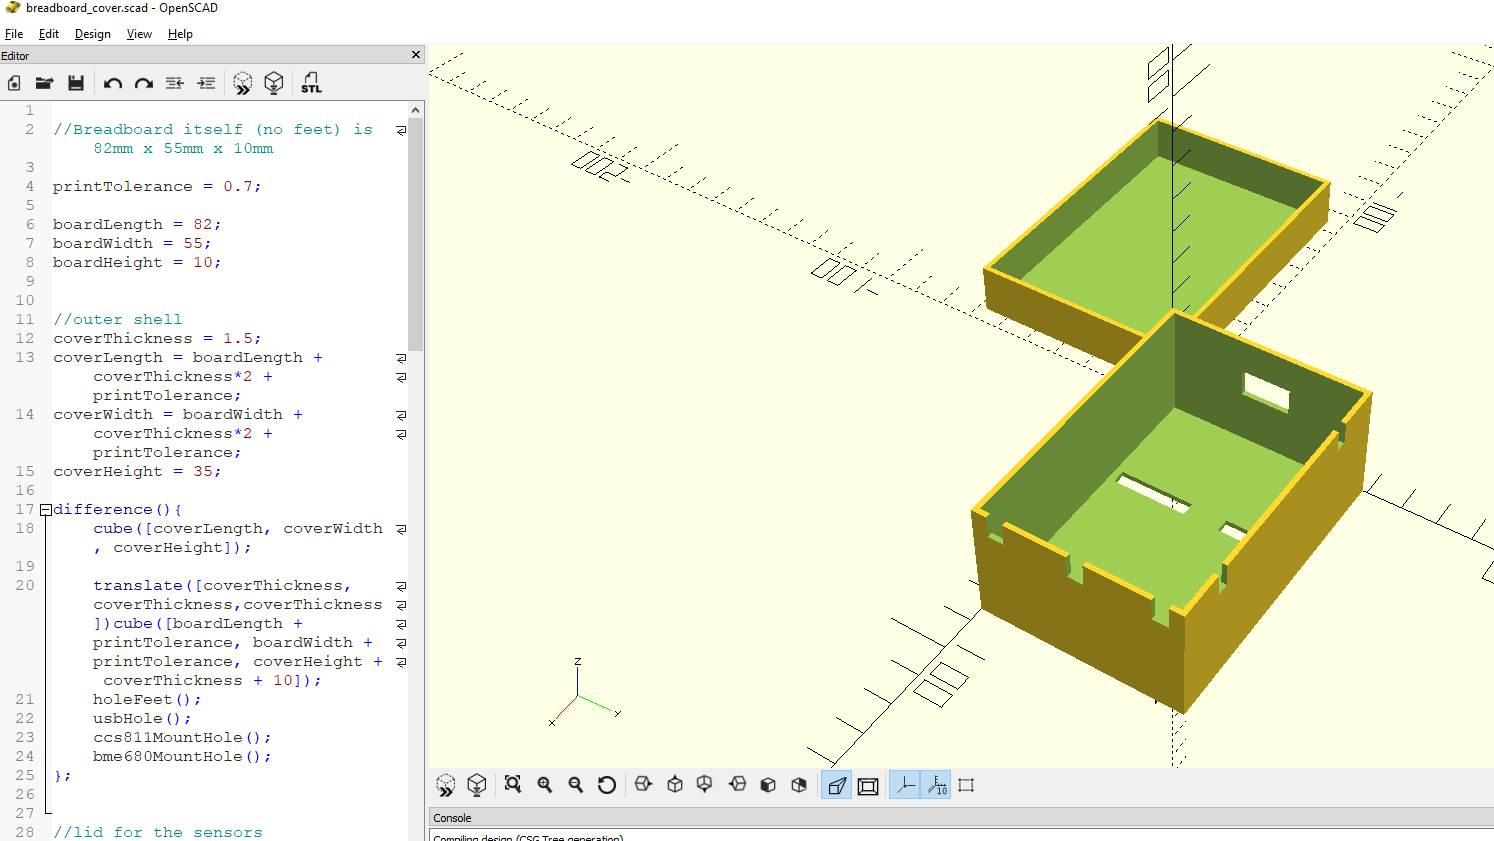Viewport: 1494px width, 841px height.
Task: Click the Redo arrow icon
Action: coord(144,83)
